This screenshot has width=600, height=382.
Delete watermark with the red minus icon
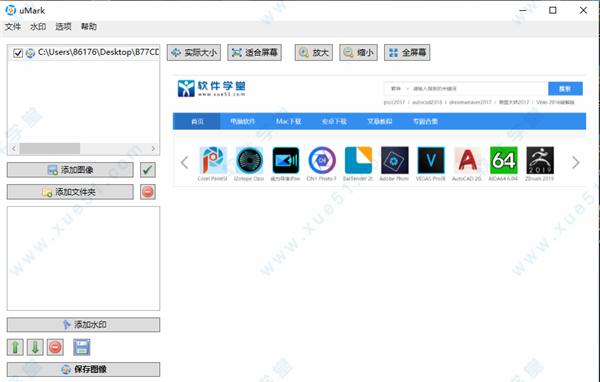[x=55, y=347]
